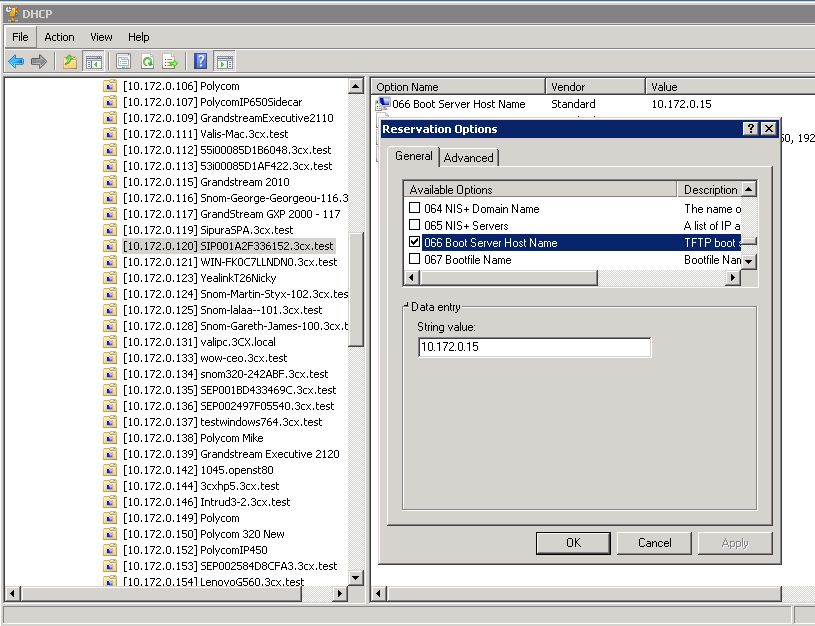Screen dimensions: 815x626
Task: Click folder icon for Grandstream 2010
Action: pyautogui.click(x=110, y=182)
